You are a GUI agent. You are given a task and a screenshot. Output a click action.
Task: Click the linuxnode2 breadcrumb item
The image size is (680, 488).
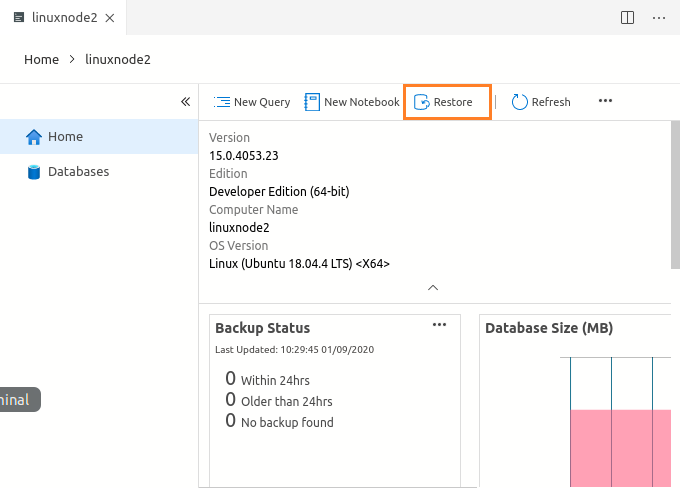click(x=117, y=60)
